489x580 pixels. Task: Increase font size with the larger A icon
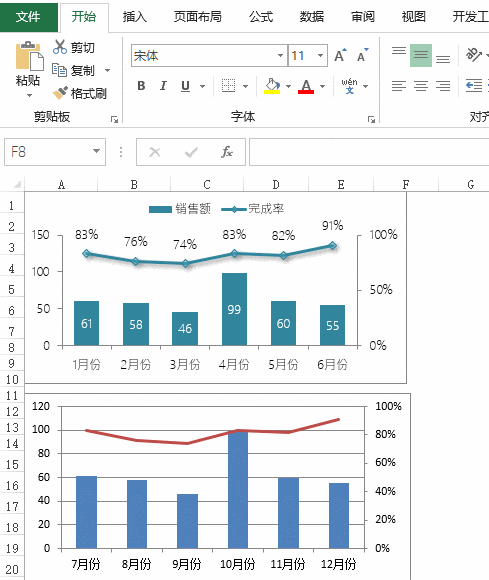[x=340, y=55]
